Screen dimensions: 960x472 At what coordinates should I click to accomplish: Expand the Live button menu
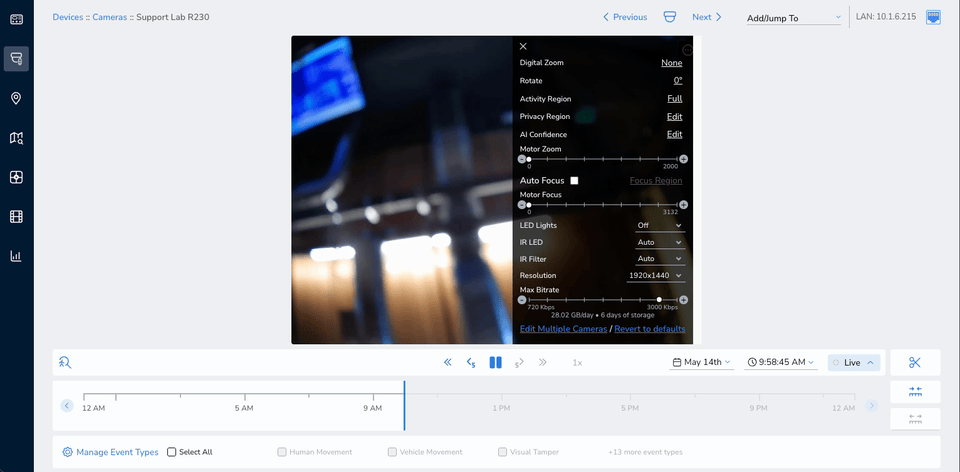pos(854,362)
